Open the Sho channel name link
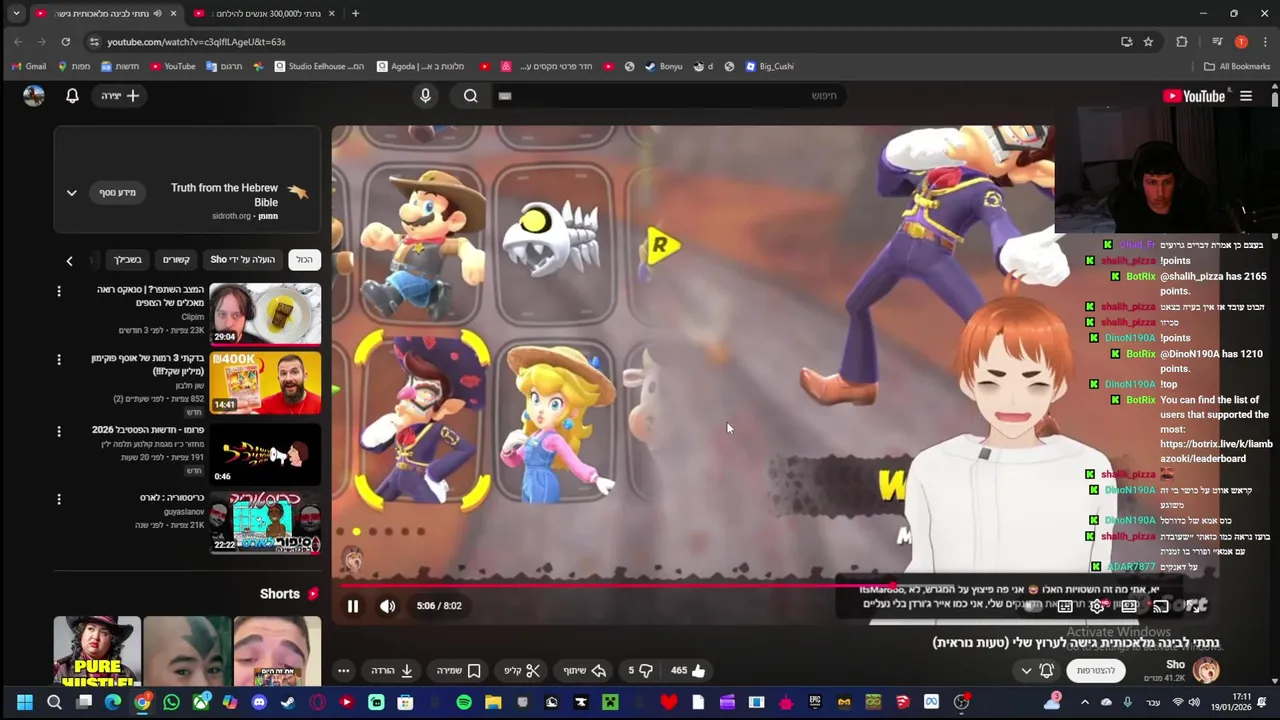This screenshot has width=1280, height=720. 1175,664
